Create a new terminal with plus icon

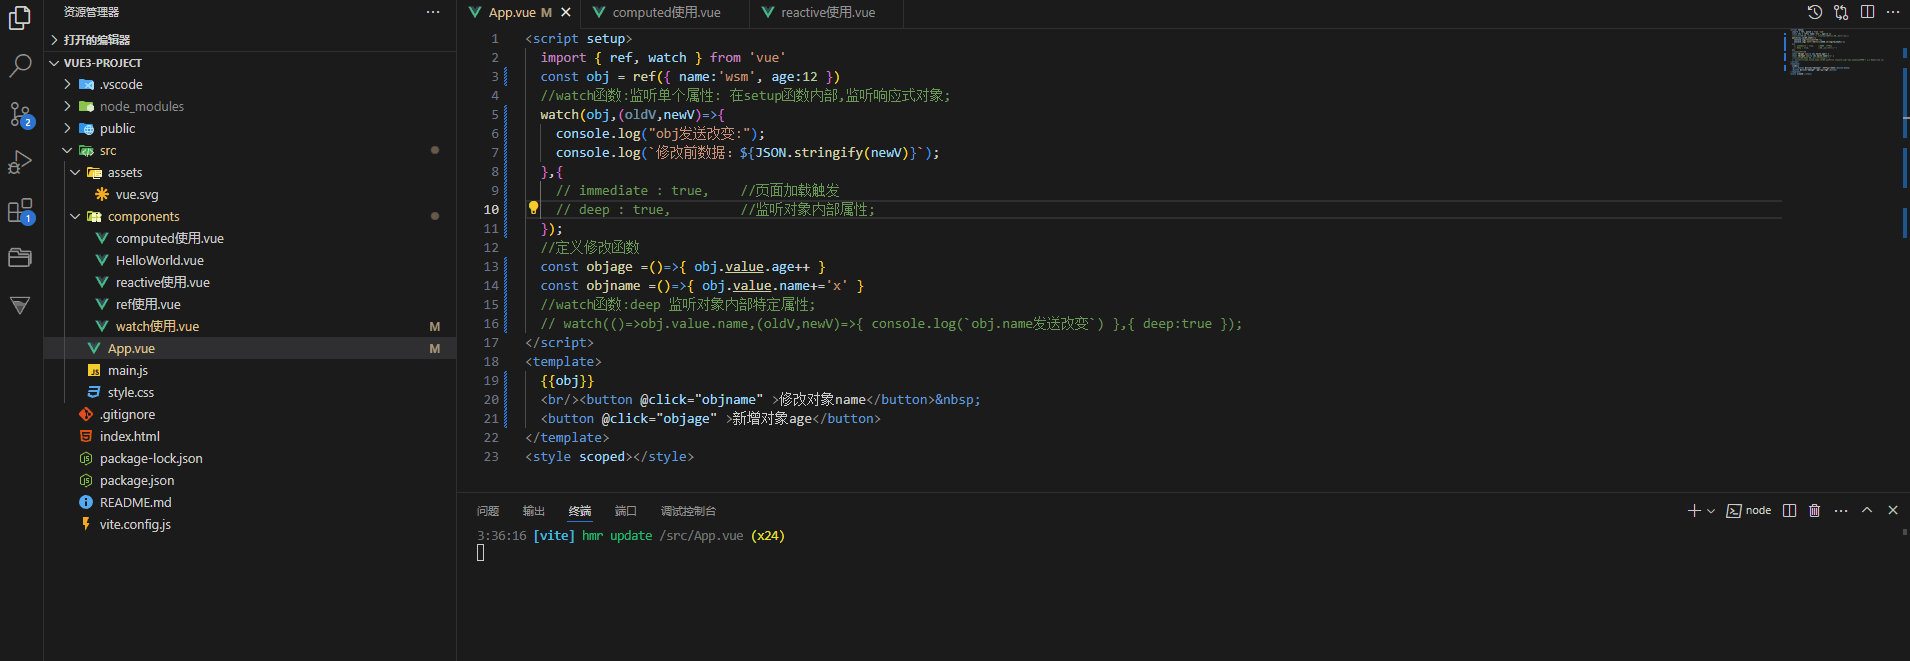[1694, 511]
